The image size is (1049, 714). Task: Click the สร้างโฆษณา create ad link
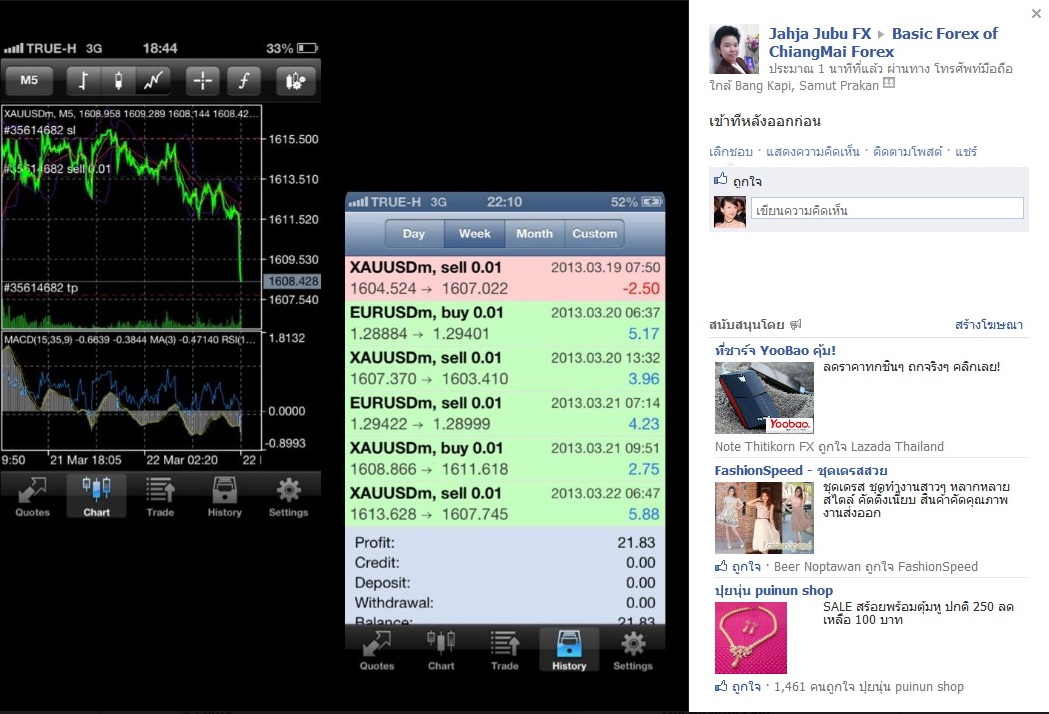989,325
